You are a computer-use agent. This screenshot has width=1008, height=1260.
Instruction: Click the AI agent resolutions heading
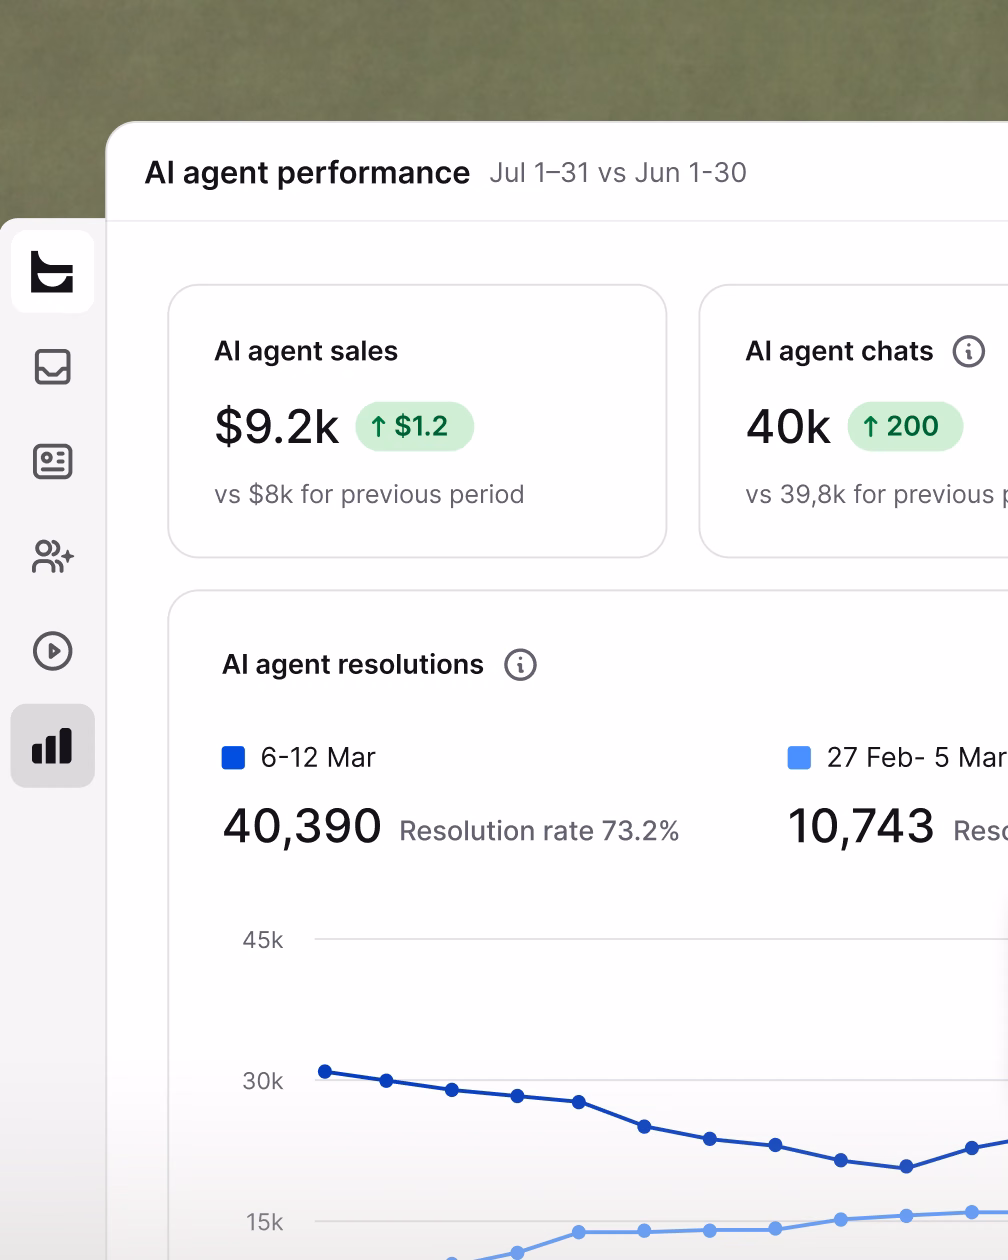tap(353, 665)
